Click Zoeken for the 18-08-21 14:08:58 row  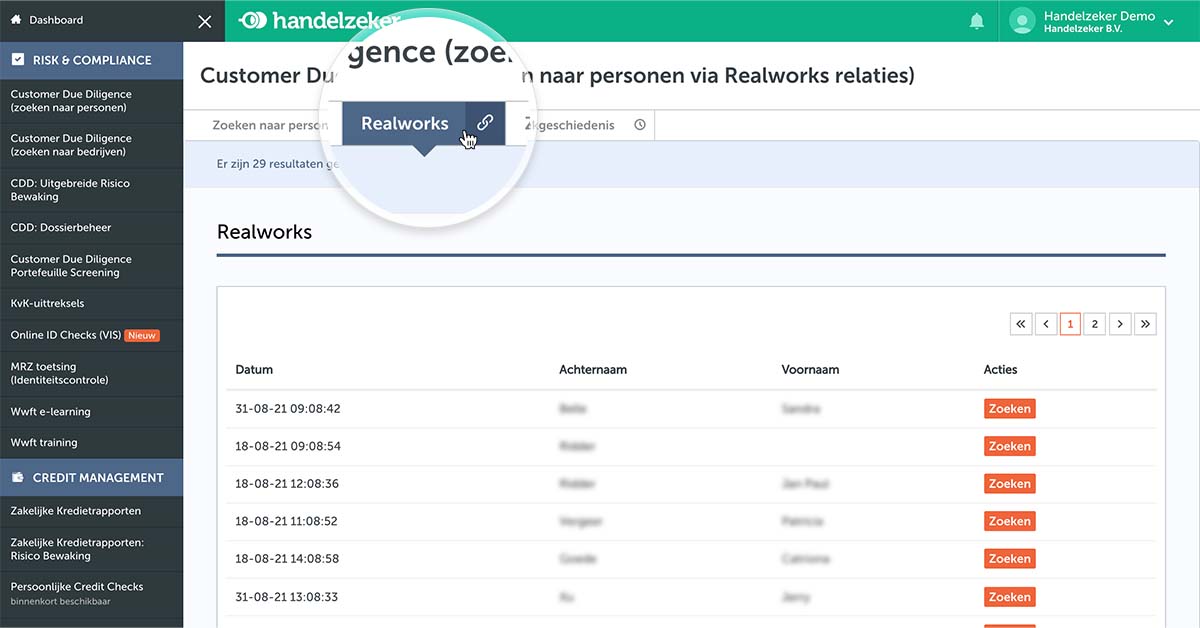pyautogui.click(x=1009, y=559)
